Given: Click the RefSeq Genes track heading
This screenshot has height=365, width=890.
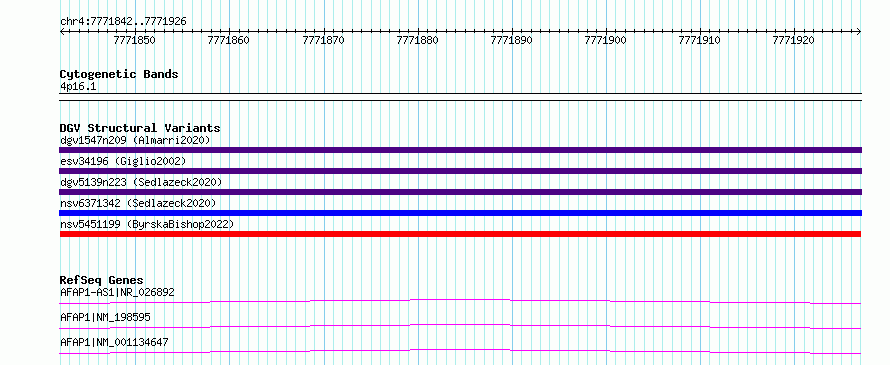Looking at the screenshot, I should pos(102,280).
